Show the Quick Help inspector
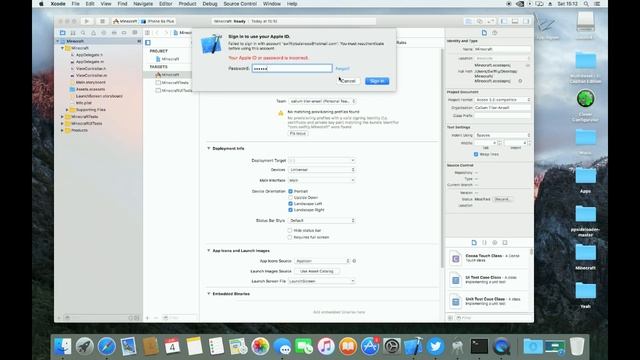 [495, 33]
